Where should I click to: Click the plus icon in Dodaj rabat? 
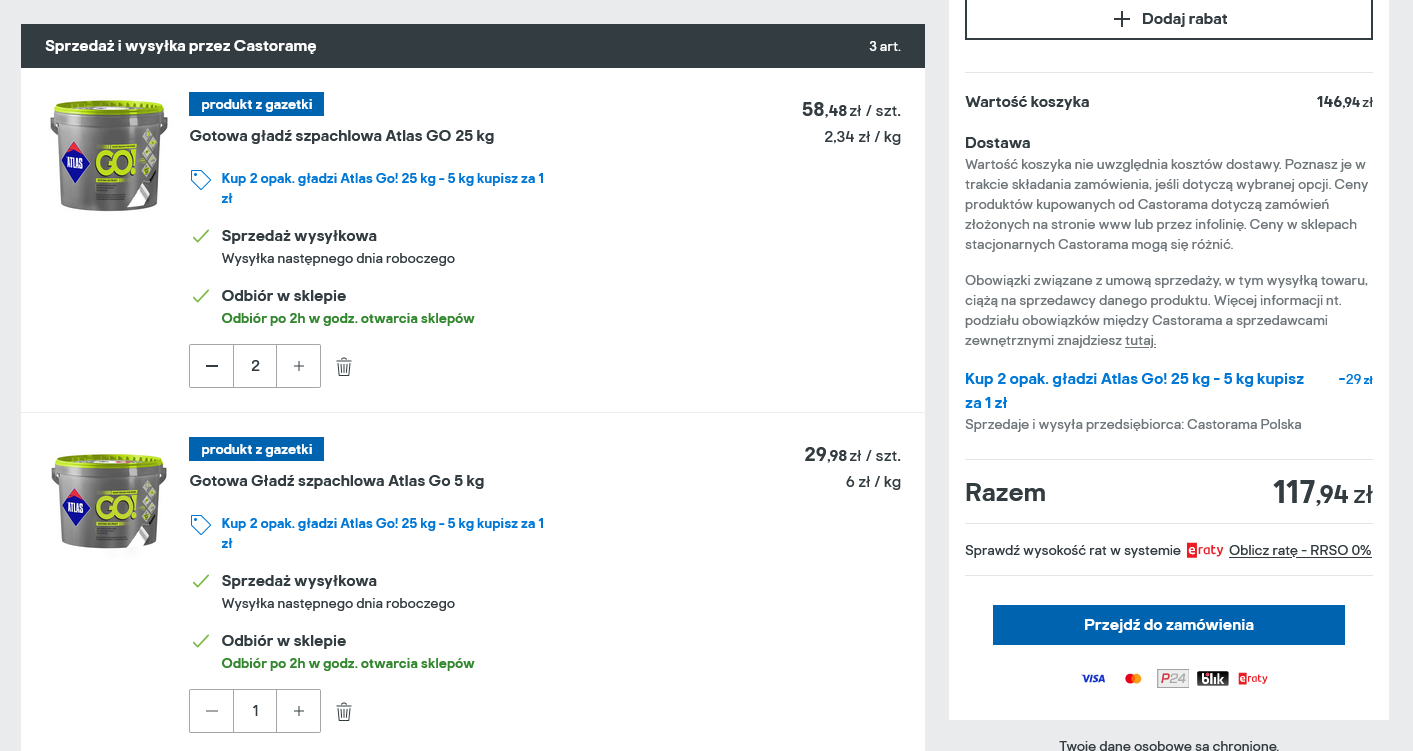point(1122,19)
